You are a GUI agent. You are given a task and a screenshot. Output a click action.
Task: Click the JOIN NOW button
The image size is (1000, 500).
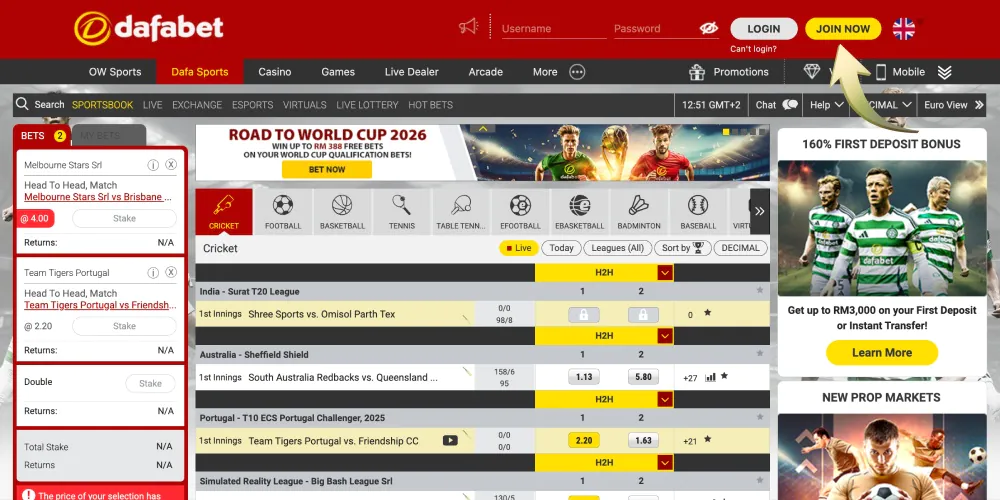tap(843, 29)
